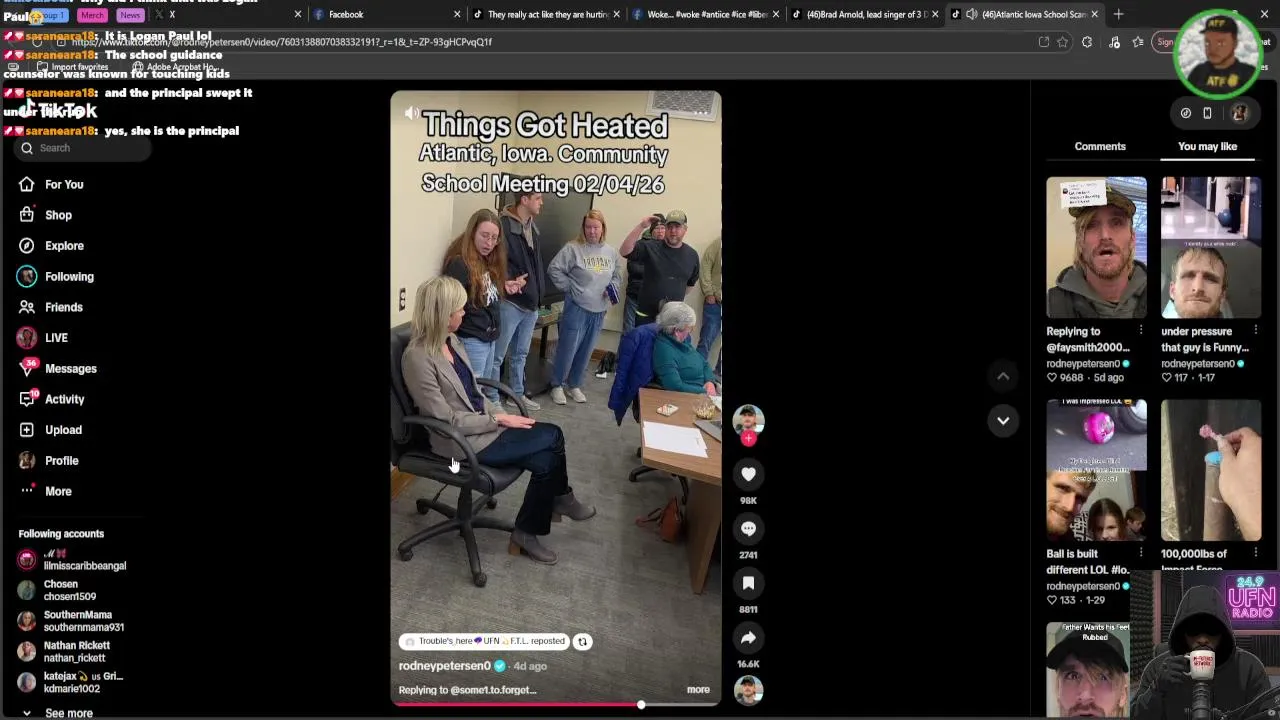Open Chosen chosen1509 following account
The height and width of the screenshot is (720, 1280).
pyautogui.click(x=57, y=590)
